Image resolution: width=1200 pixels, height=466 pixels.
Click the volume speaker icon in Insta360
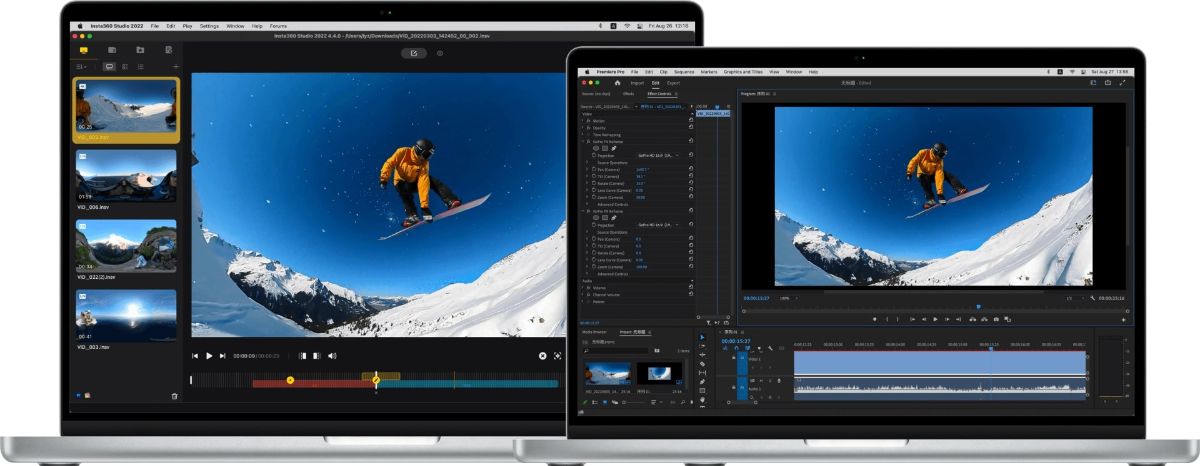(332, 355)
